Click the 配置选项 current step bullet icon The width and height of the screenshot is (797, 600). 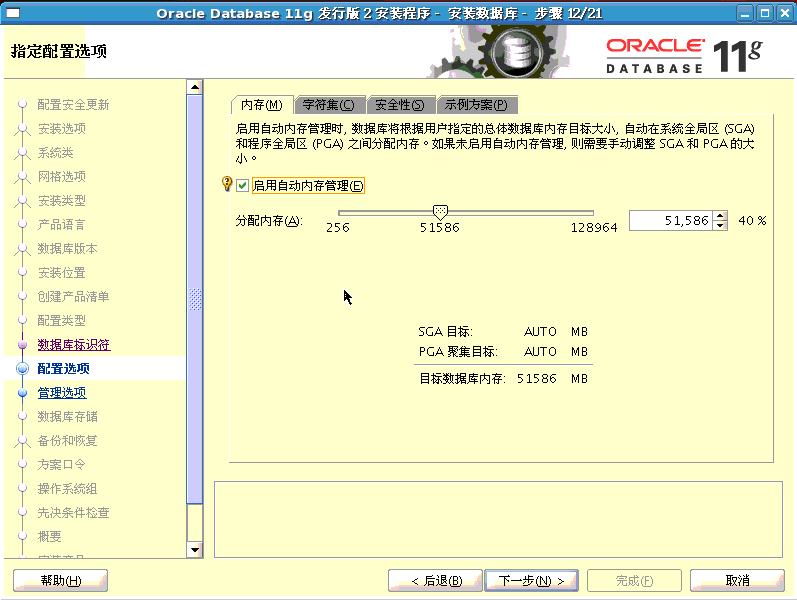22,369
